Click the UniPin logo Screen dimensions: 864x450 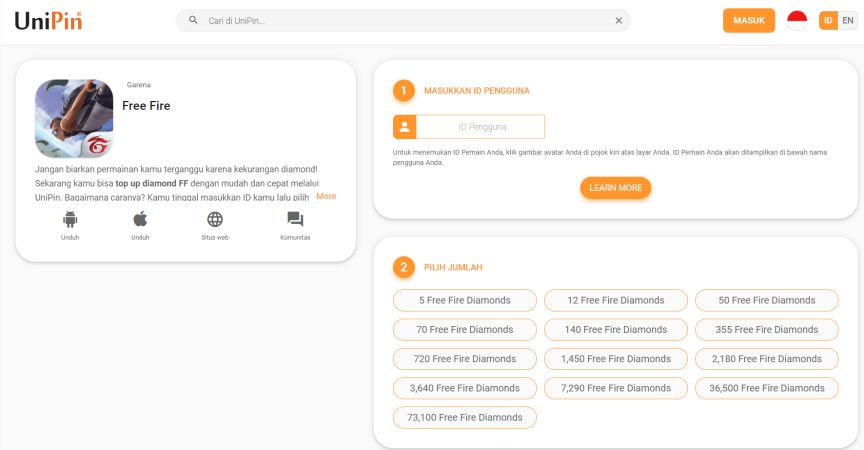pyautogui.click(x=48, y=21)
